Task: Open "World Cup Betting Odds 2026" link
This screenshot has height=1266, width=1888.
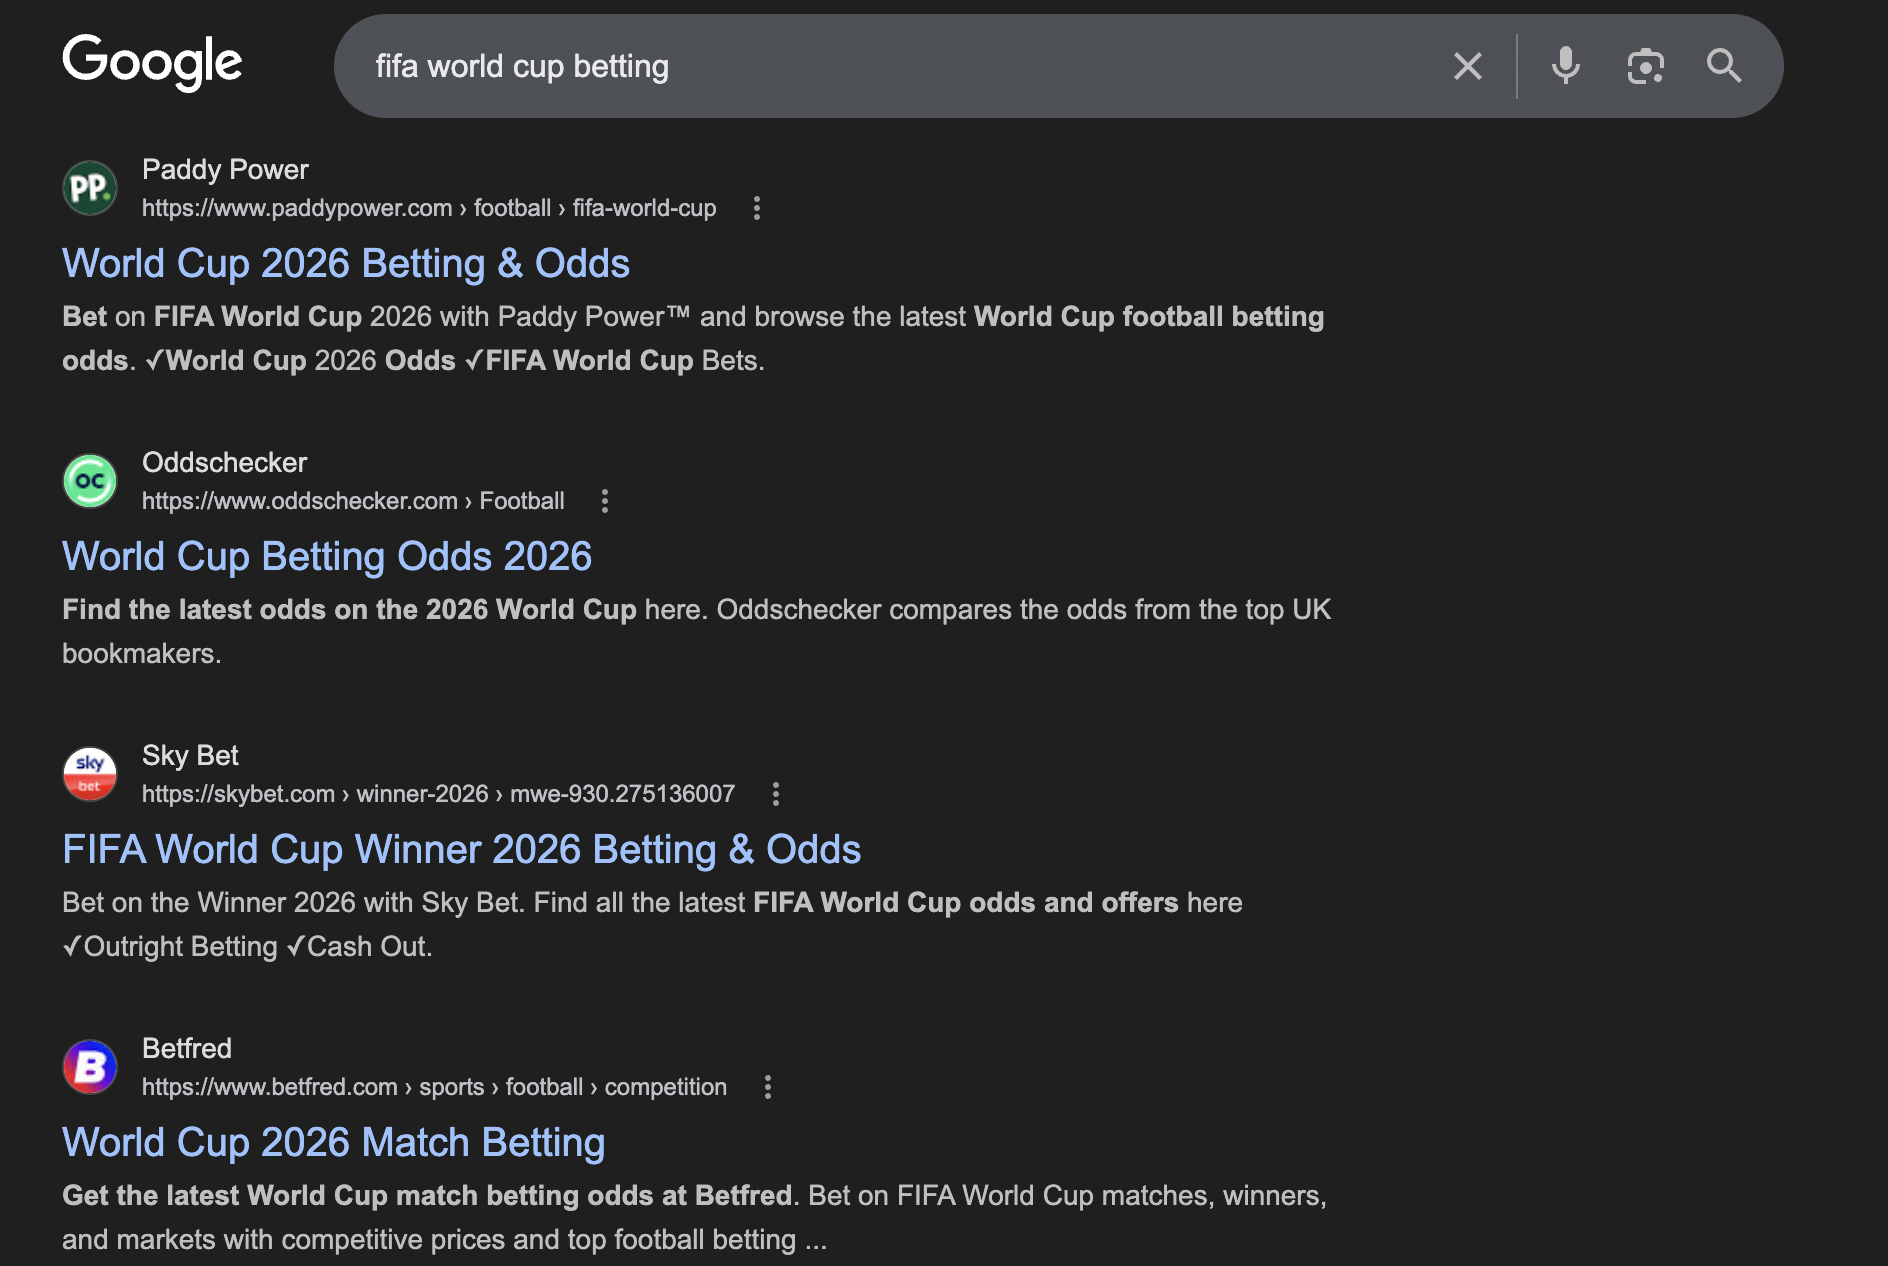Action: (327, 557)
